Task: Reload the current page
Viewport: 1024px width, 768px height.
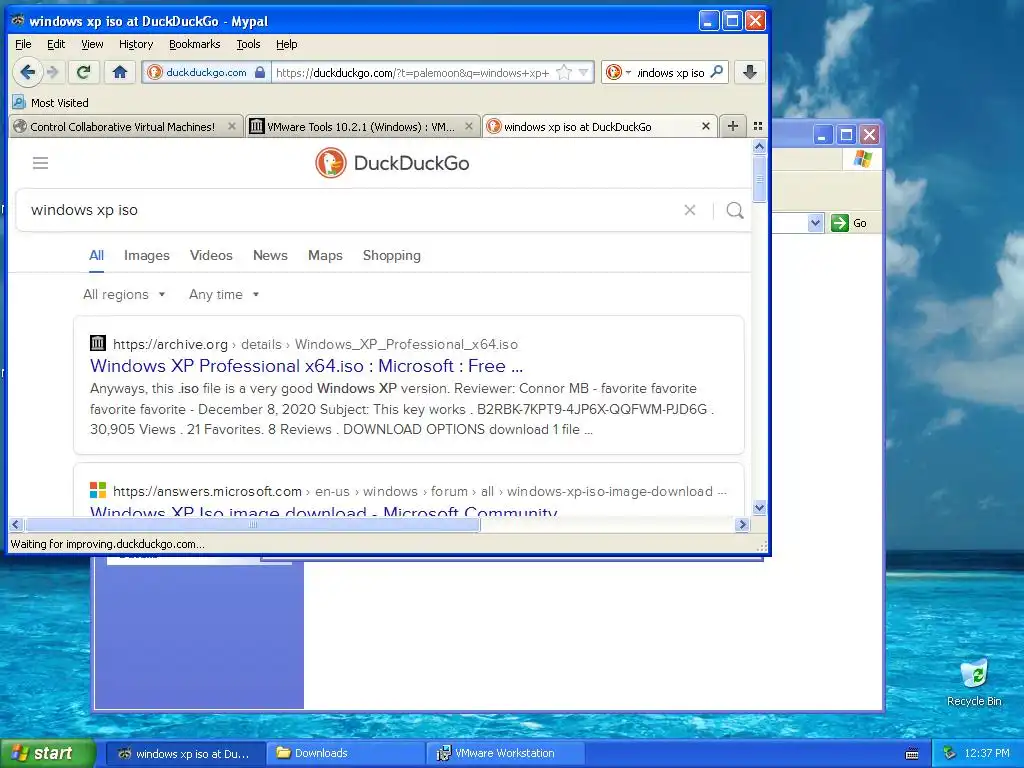Action: pos(84,72)
